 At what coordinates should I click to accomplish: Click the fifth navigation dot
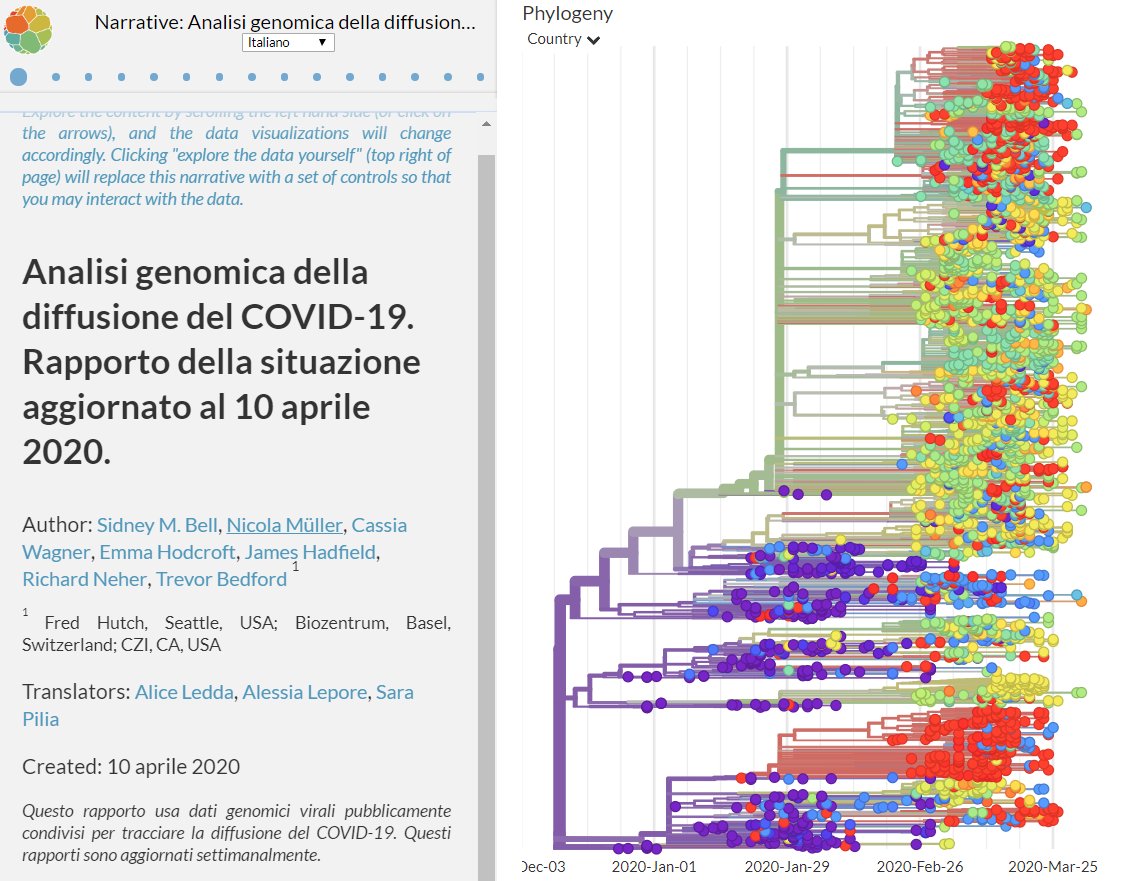coord(152,76)
